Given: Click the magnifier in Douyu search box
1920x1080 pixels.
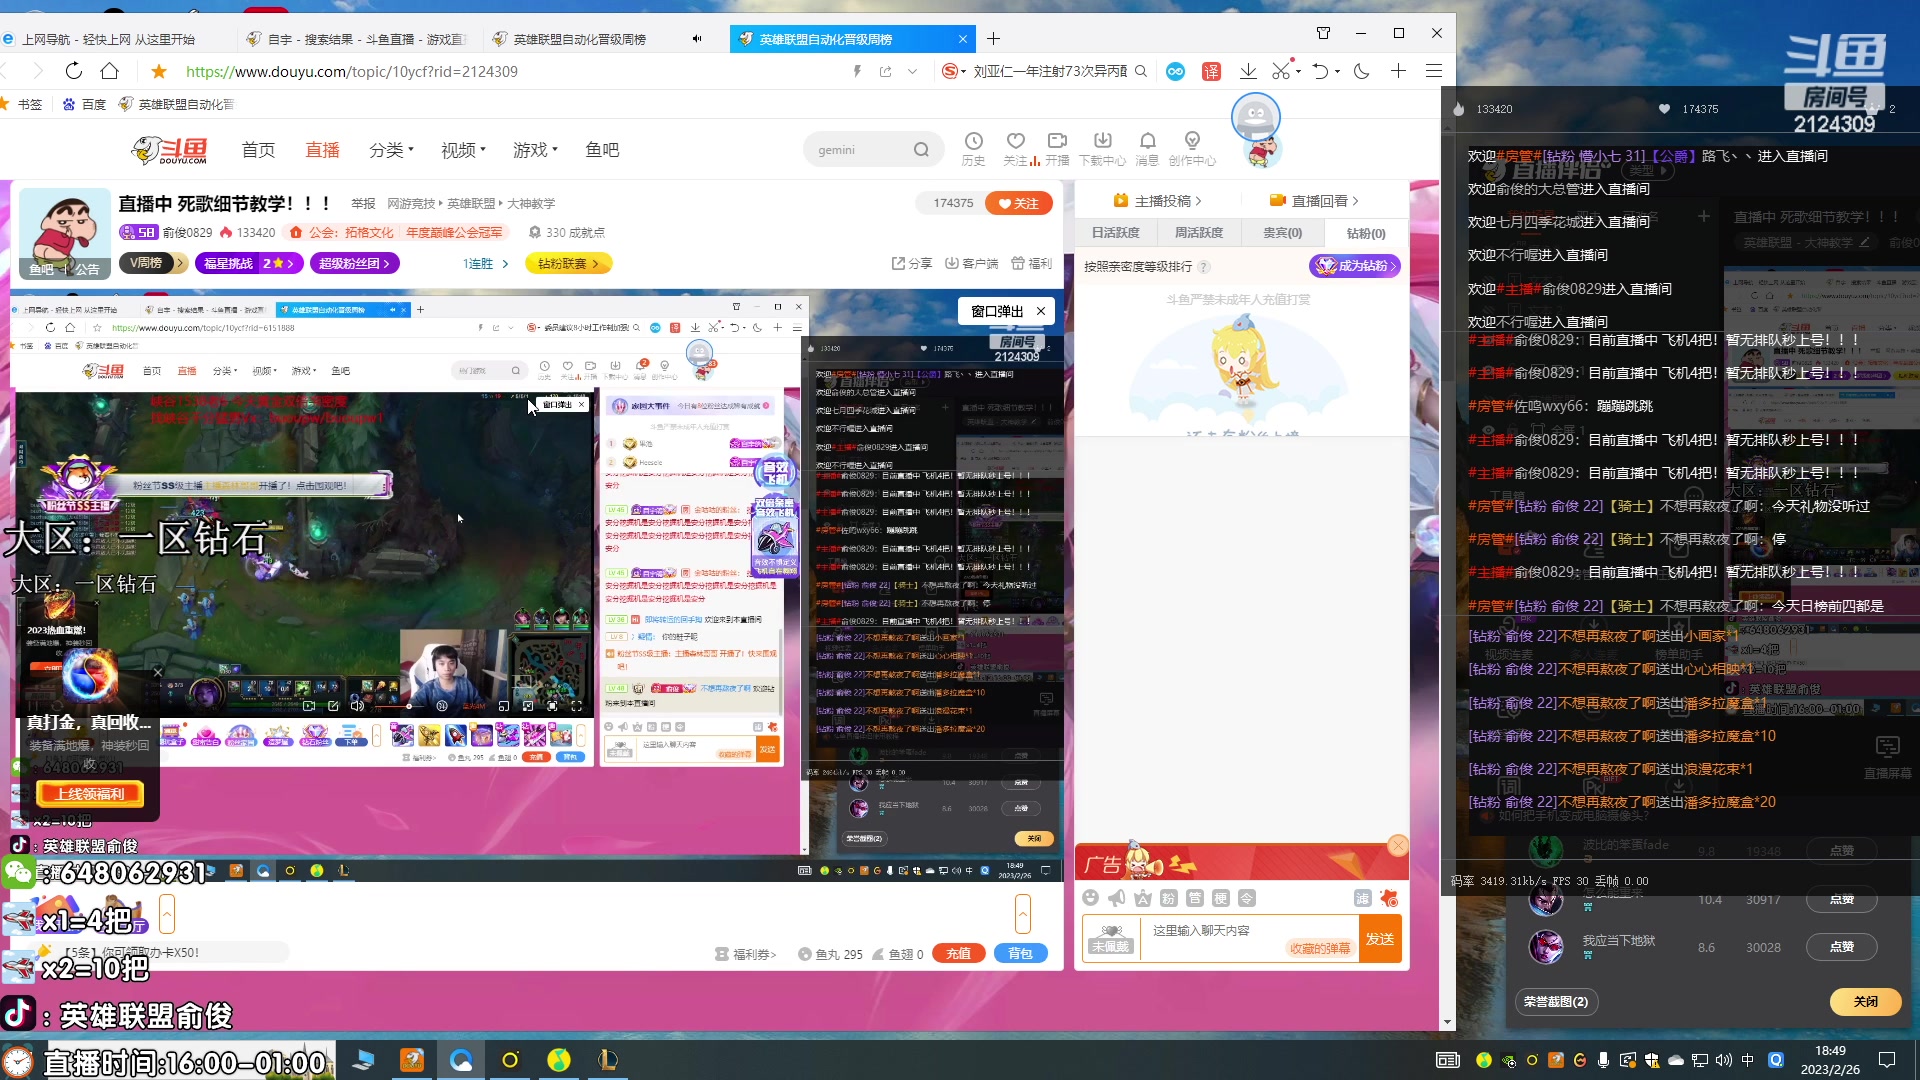Looking at the screenshot, I should click(x=921, y=150).
